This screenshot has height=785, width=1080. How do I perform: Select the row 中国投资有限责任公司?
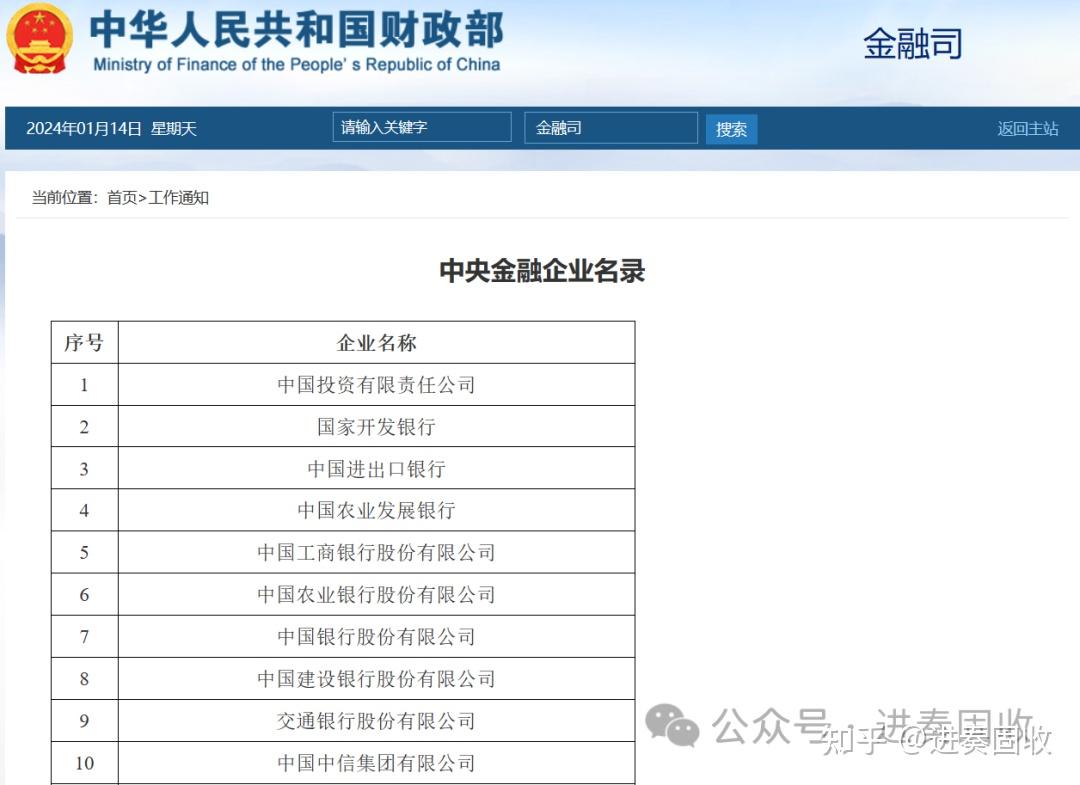click(343, 384)
